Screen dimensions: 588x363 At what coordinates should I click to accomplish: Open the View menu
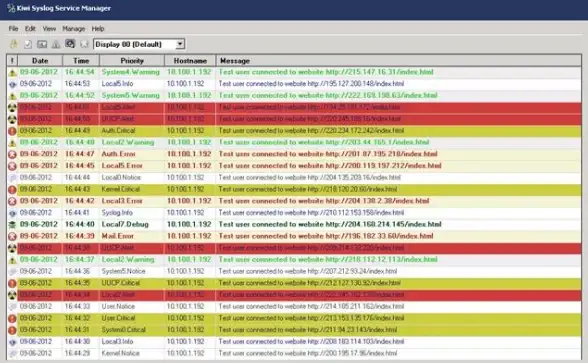coord(49,28)
